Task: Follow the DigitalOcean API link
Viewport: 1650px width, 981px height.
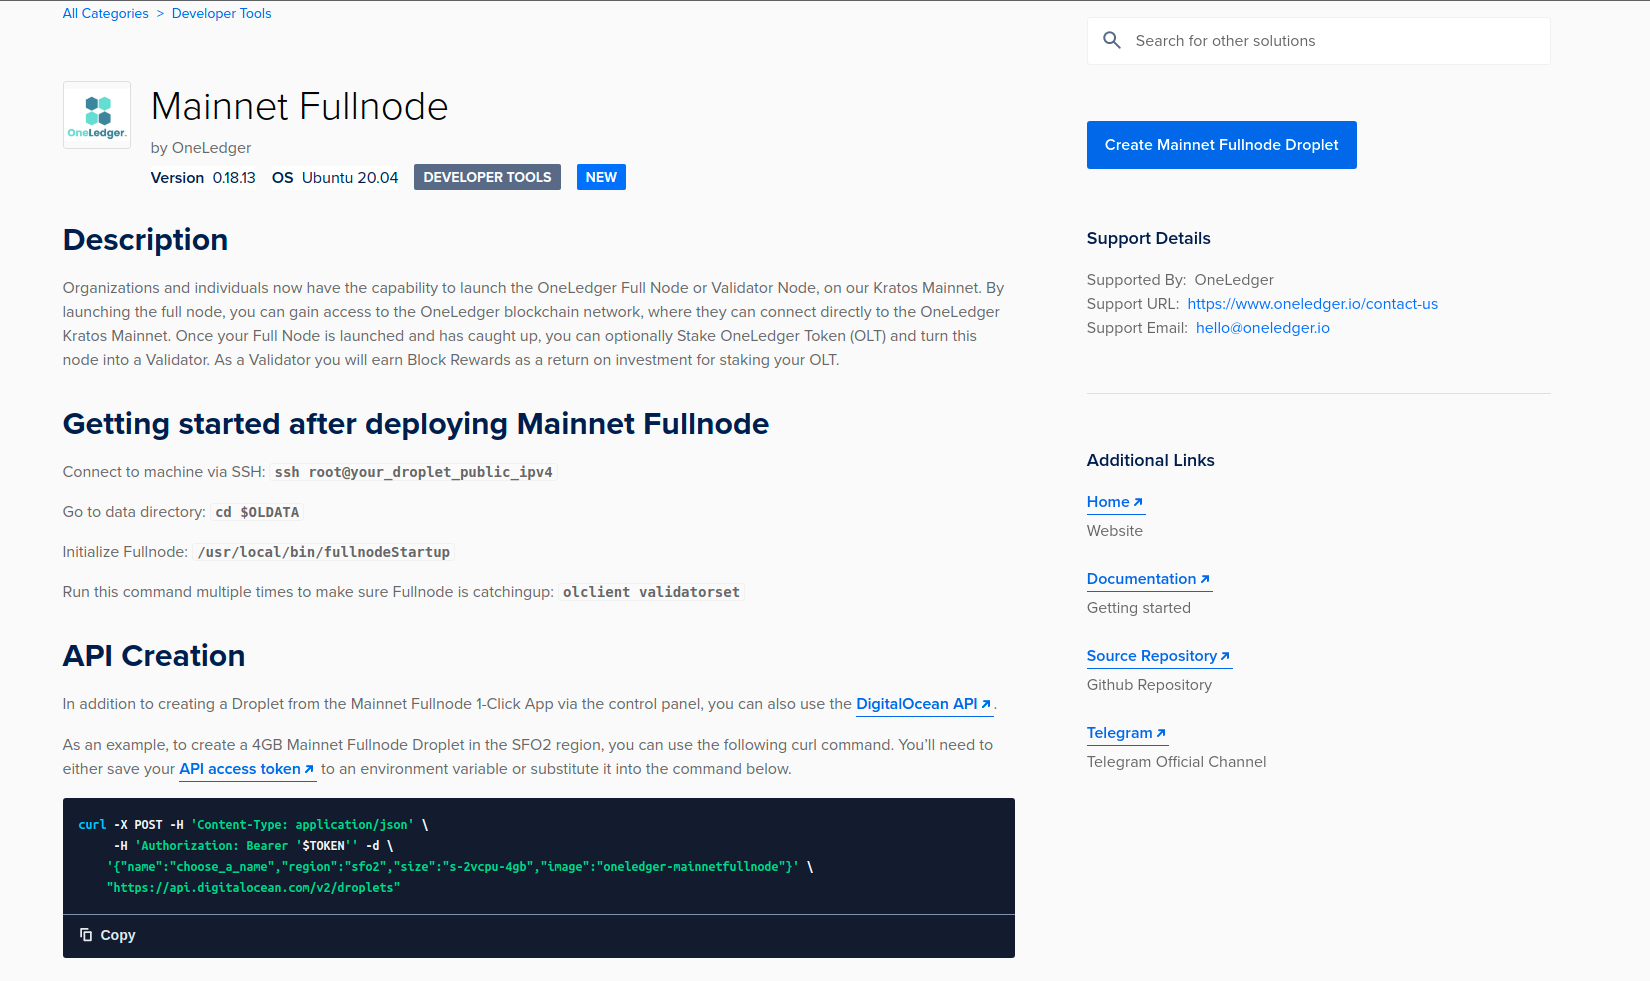Action: (x=916, y=704)
